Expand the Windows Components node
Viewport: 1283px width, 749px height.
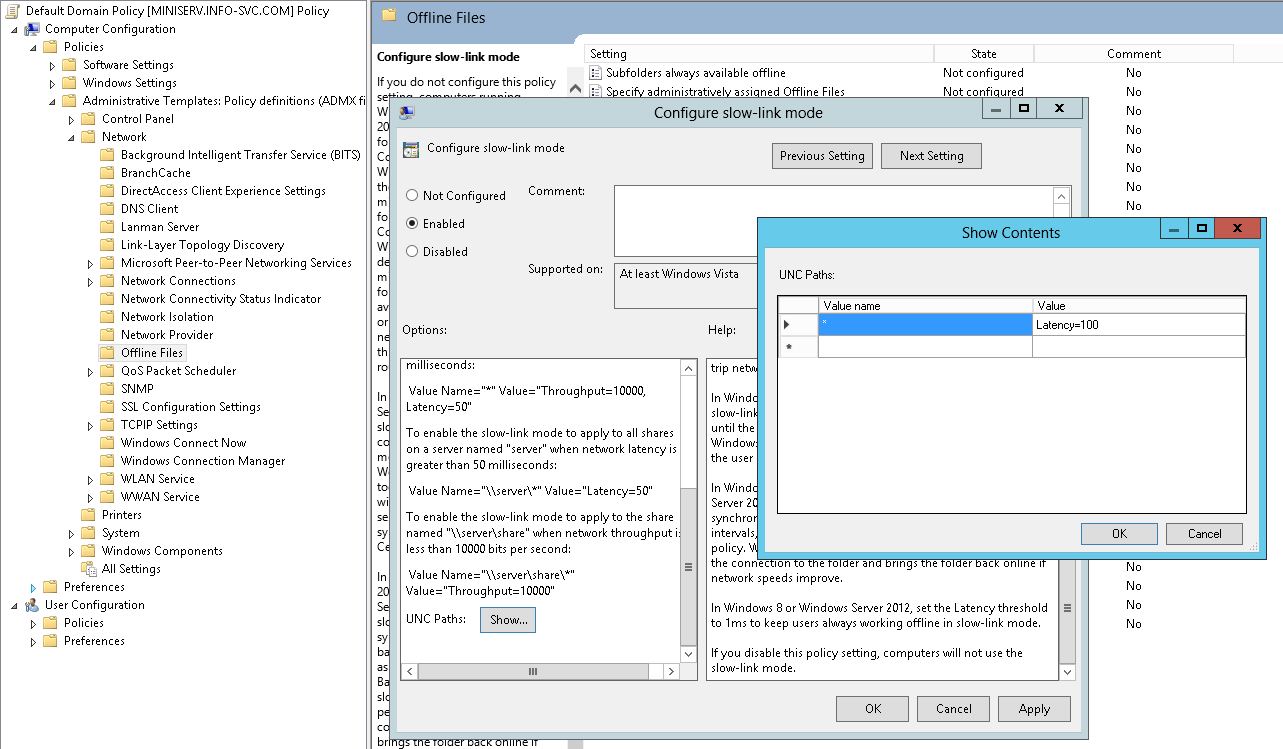click(x=71, y=552)
